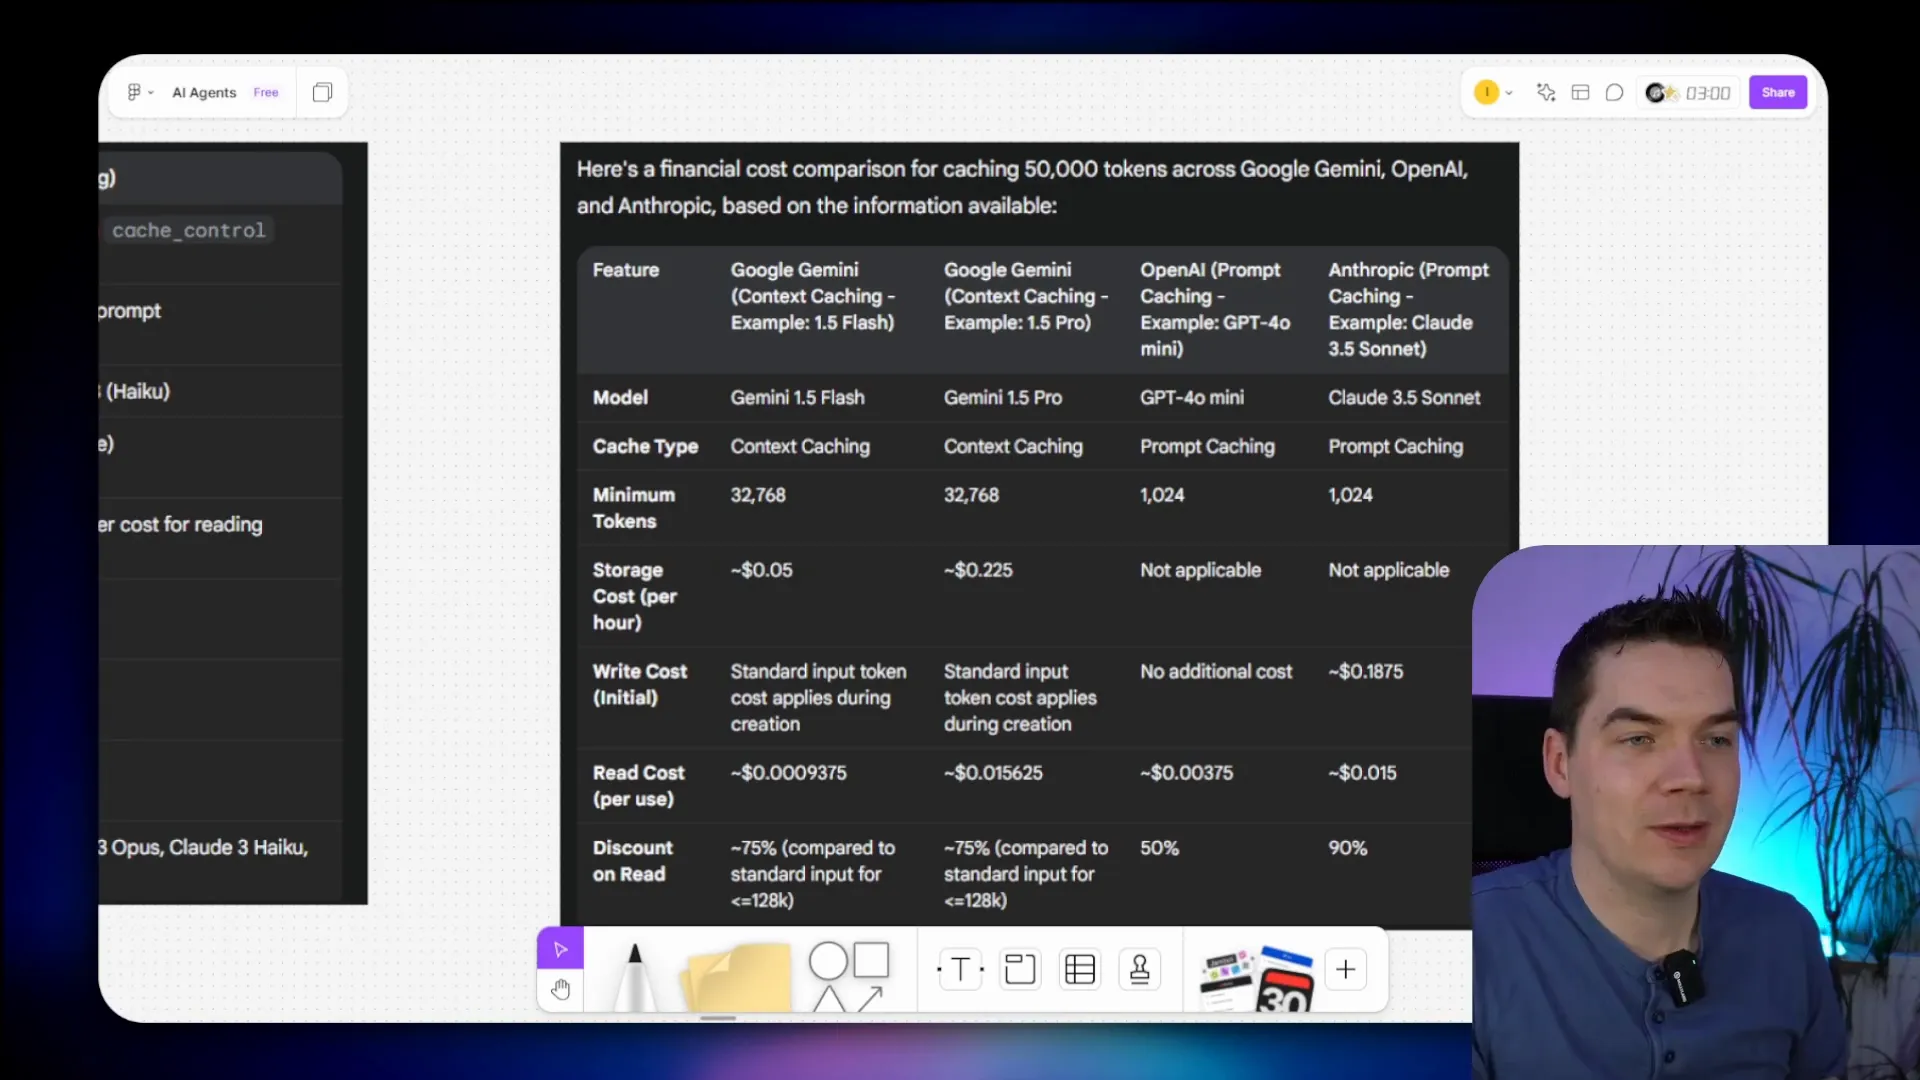Click the 'Minimum Tokens' row label
The width and height of the screenshot is (1920, 1080).
coord(633,508)
